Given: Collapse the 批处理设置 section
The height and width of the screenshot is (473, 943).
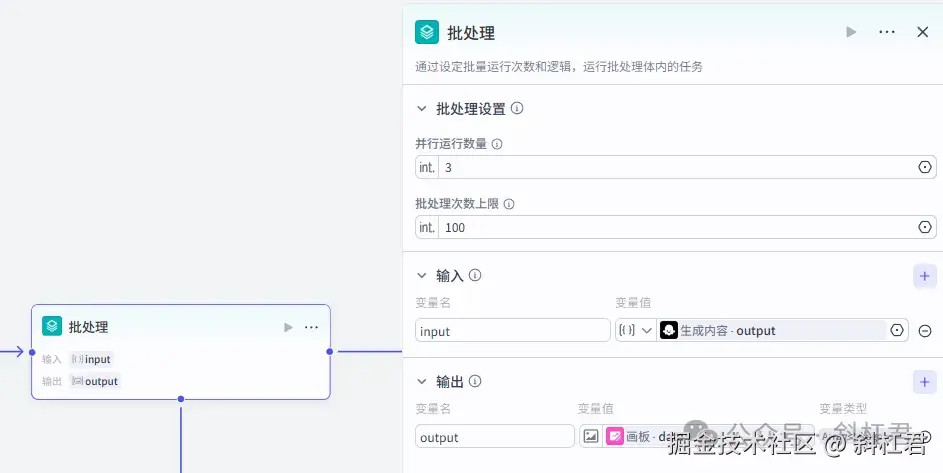Looking at the screenshot, I should pyautogui.click(x=422, y=109).
